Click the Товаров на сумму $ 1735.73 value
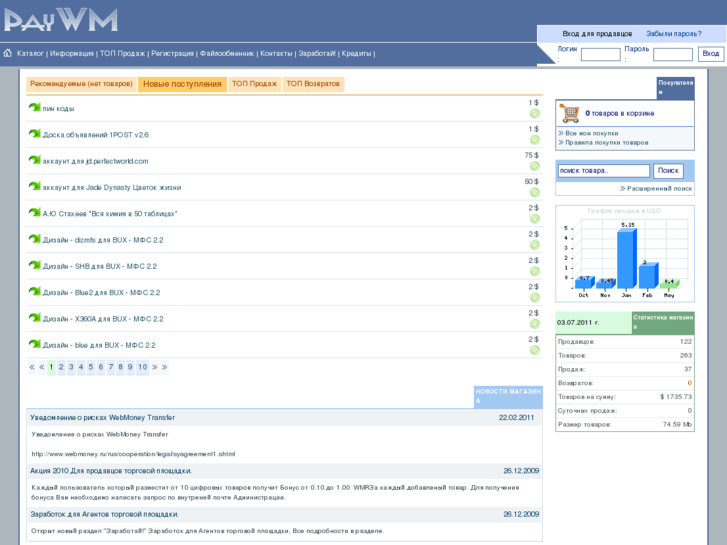Viewport: 727px width, 545px height. pyautogui.click(x=676, y=397)
